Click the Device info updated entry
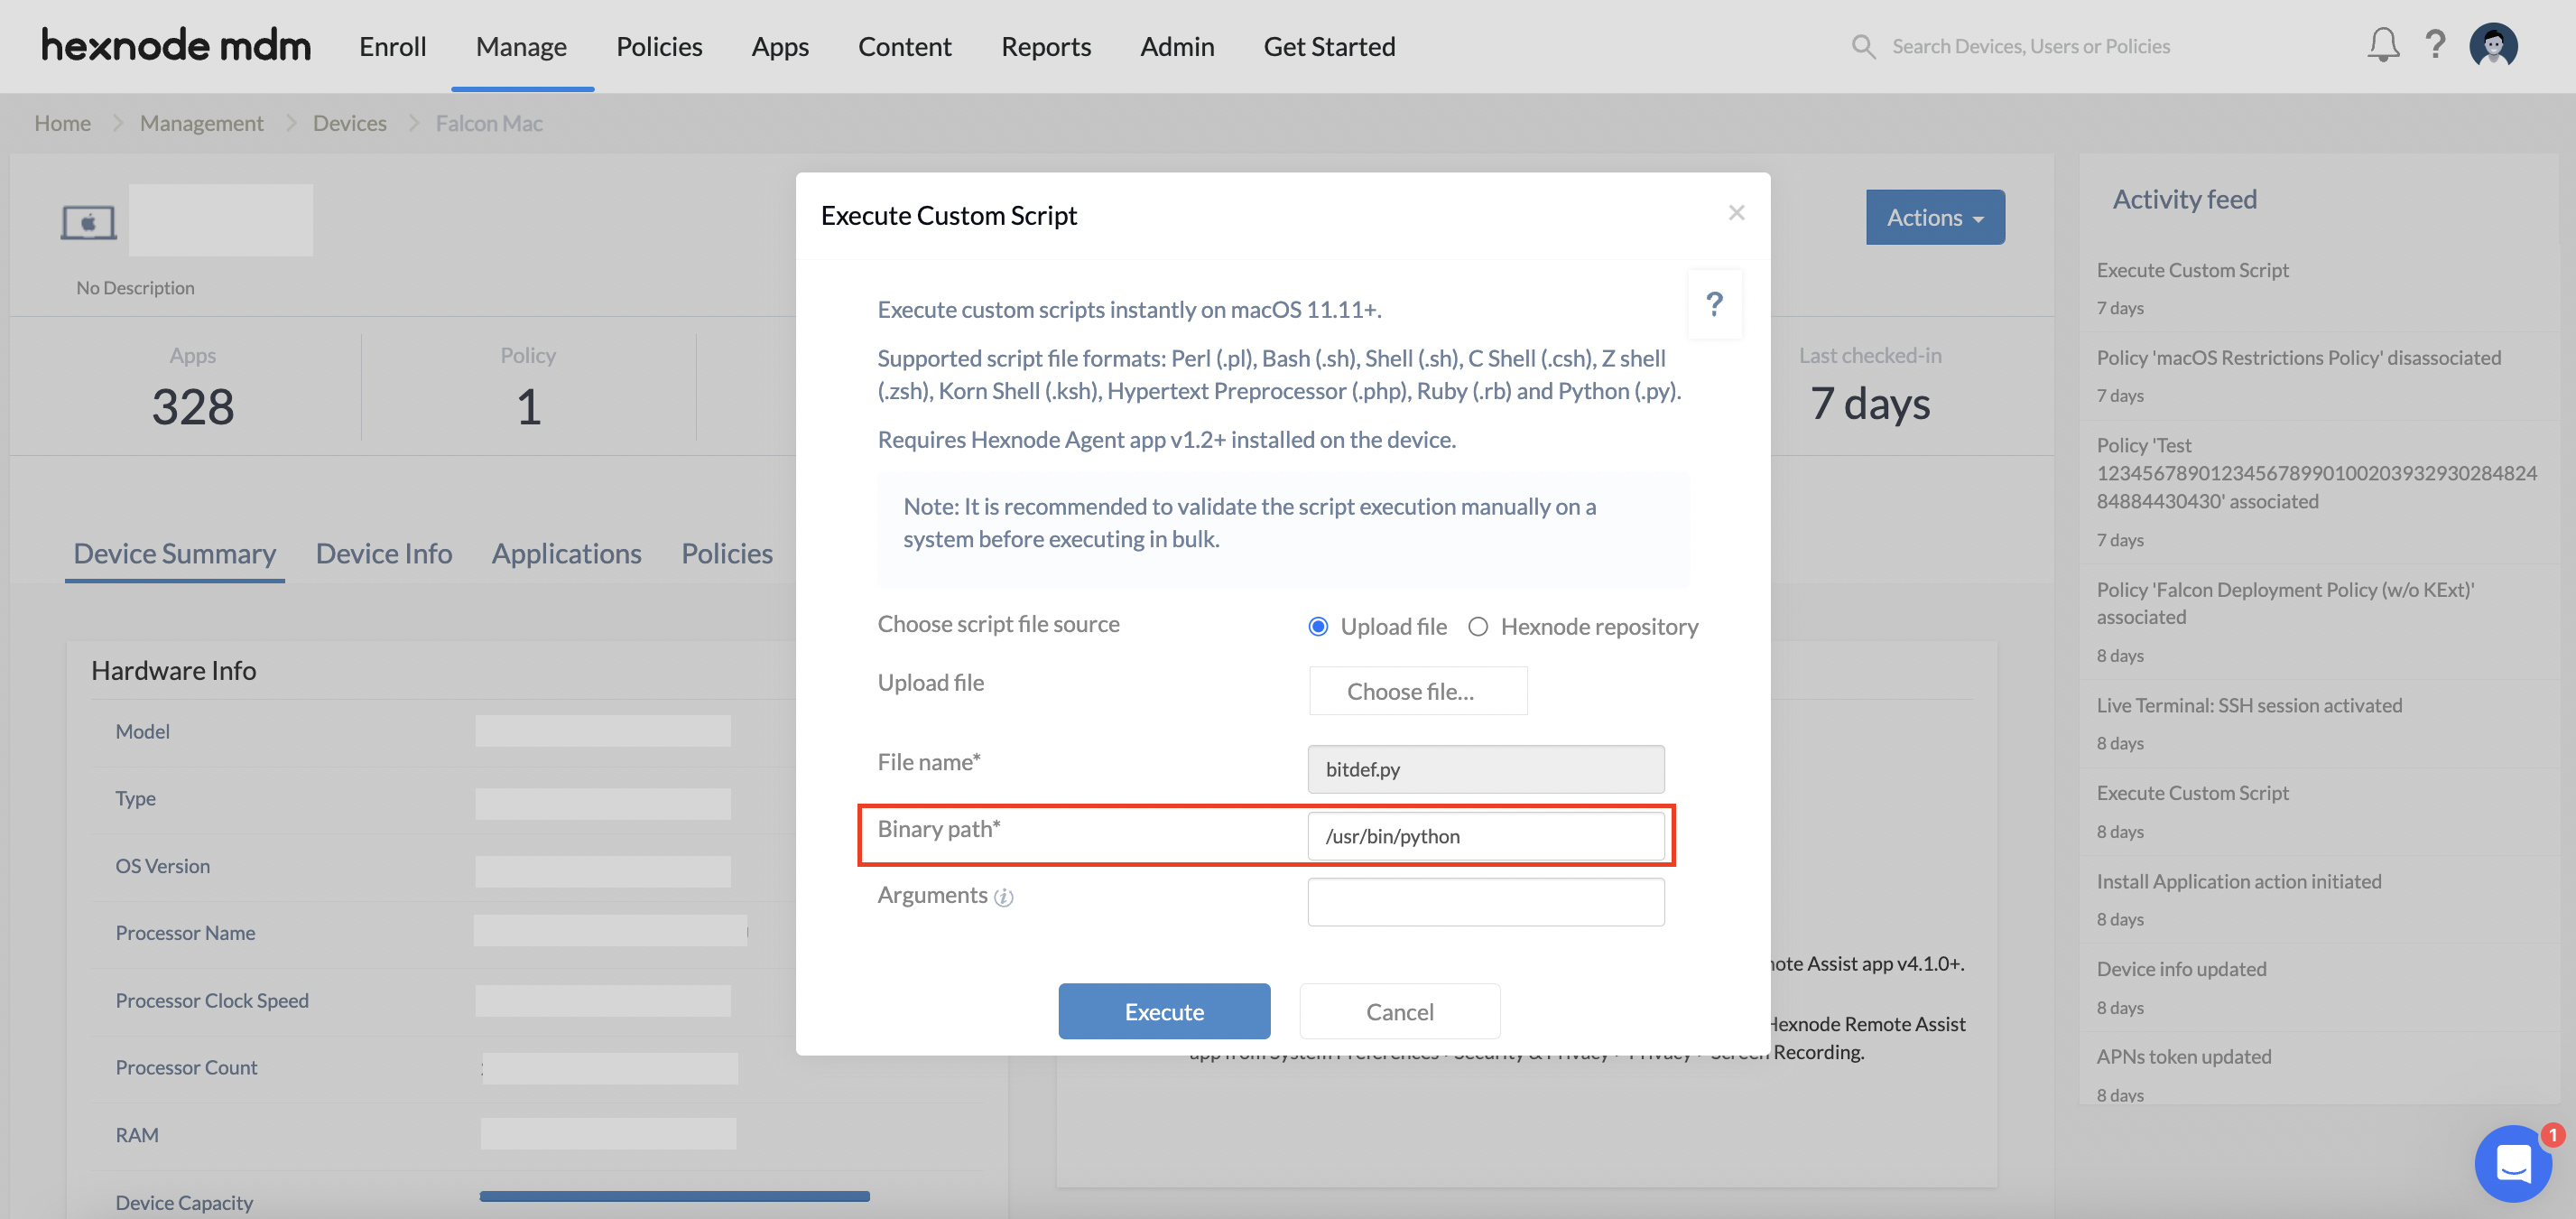Image resolution: width=2576 pixels, height=1219 pixels. click(2181, 969)
